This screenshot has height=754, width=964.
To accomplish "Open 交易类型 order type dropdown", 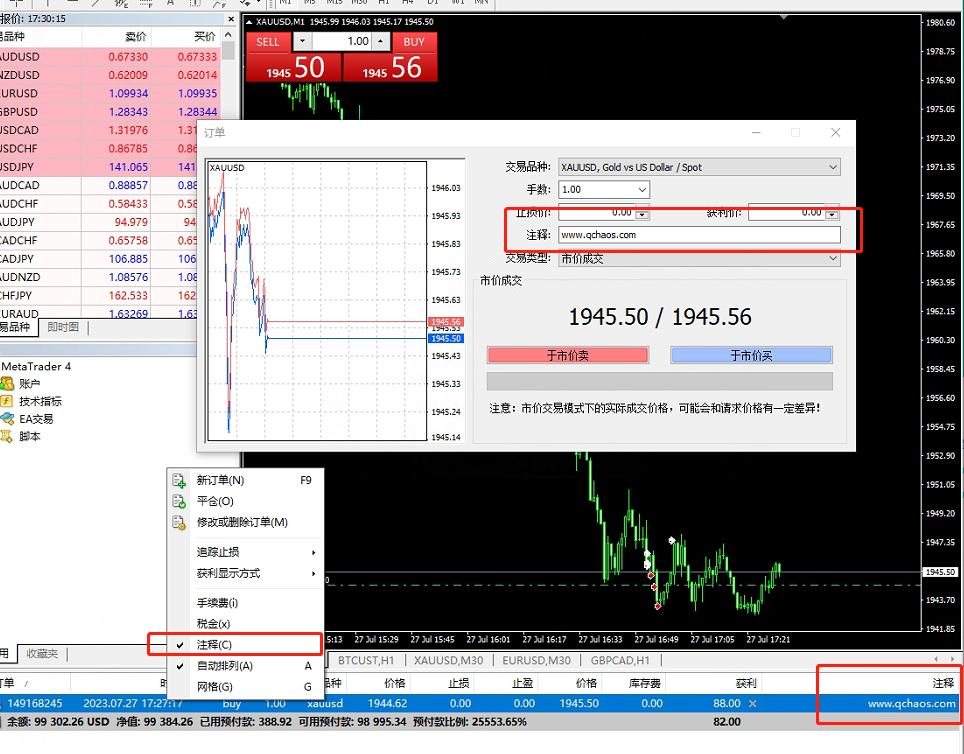I will (832, 259).
